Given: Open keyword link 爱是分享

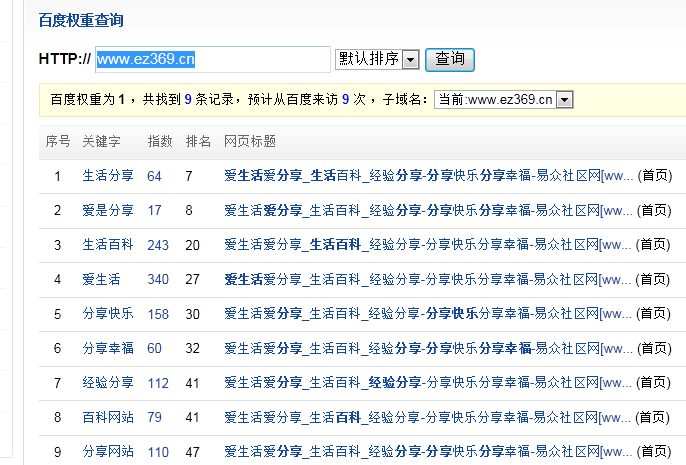Looking at the screenshot, I should pos(107,210).
